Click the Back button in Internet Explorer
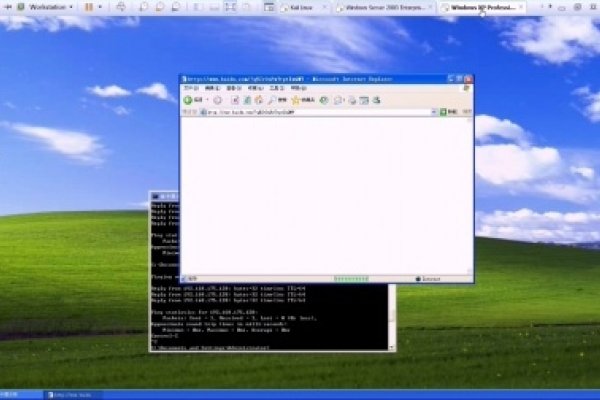600x400 pixels. click(x=194, y=100)
